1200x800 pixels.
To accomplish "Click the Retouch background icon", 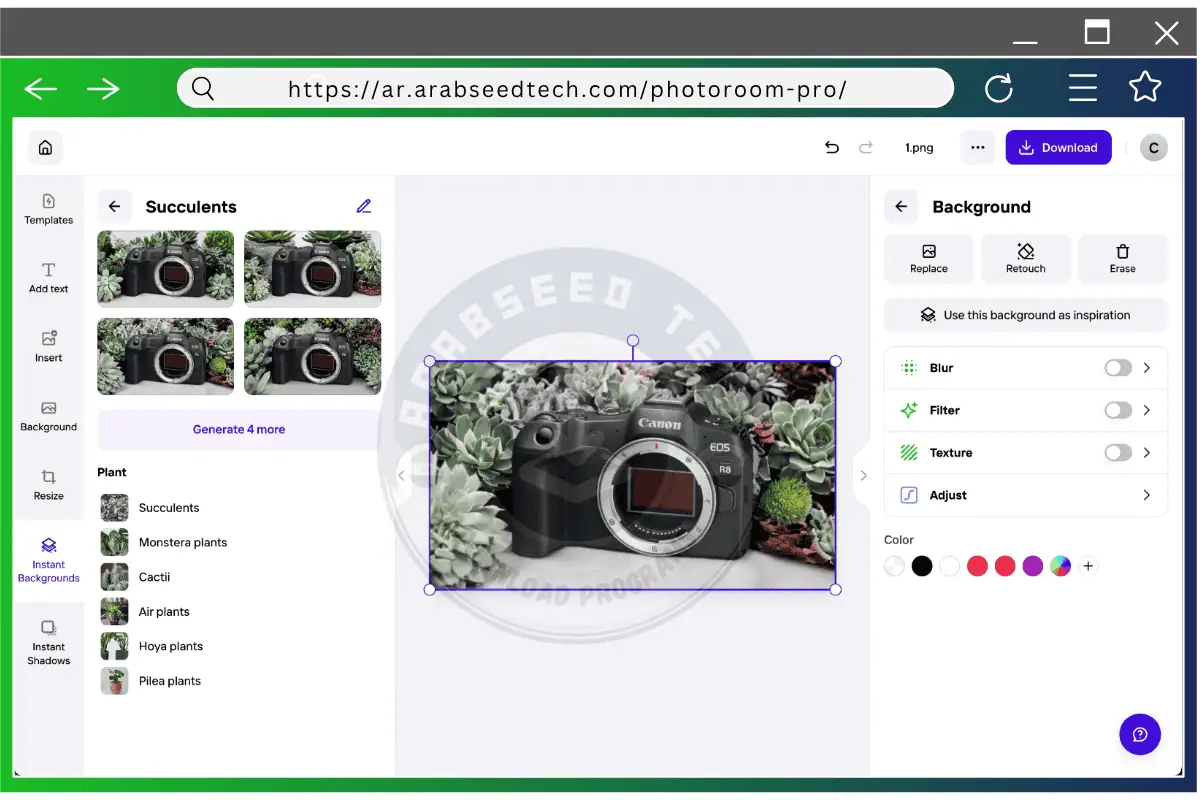I will tap(1025, 258).
